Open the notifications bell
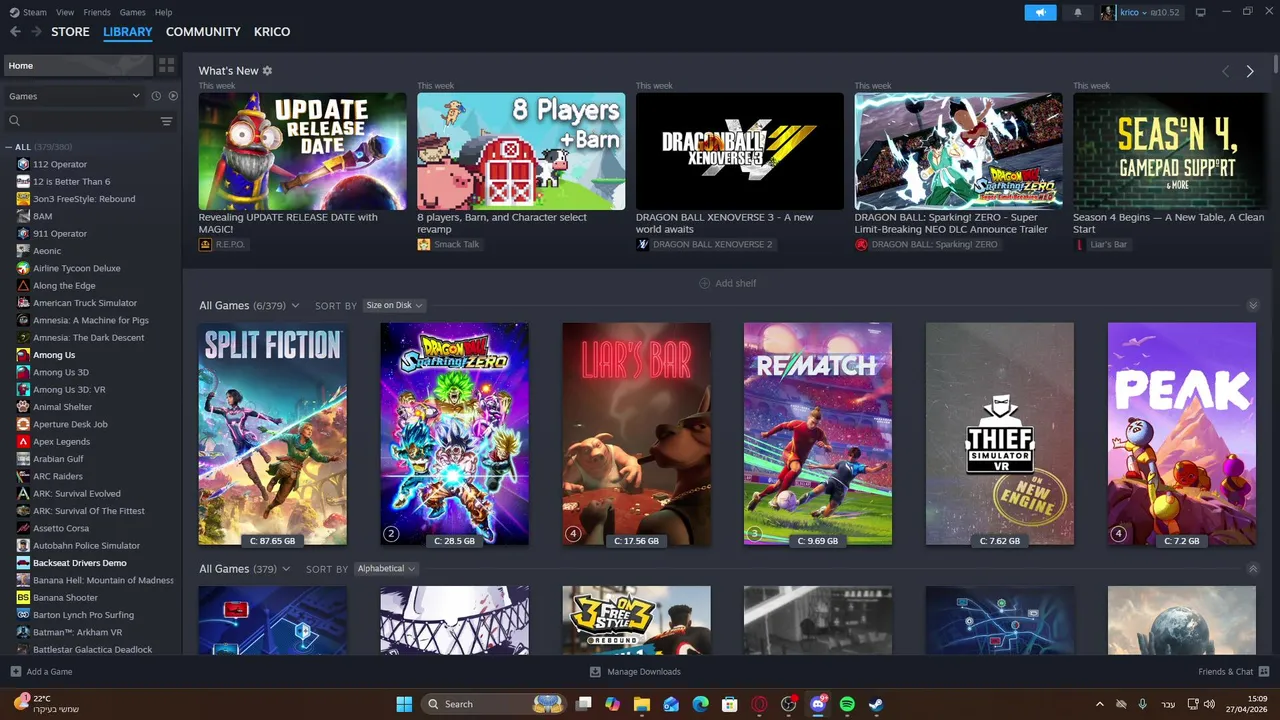 click(1078, 12)
